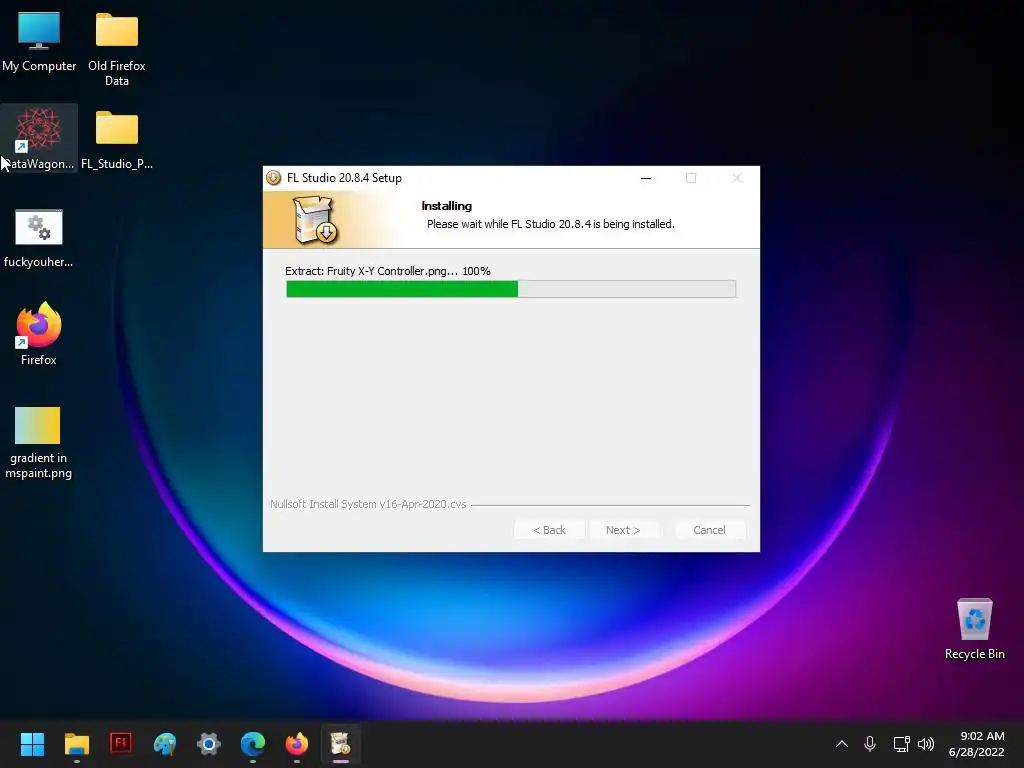
Task: Click the Installing heading text
Action: click(447, 206)
